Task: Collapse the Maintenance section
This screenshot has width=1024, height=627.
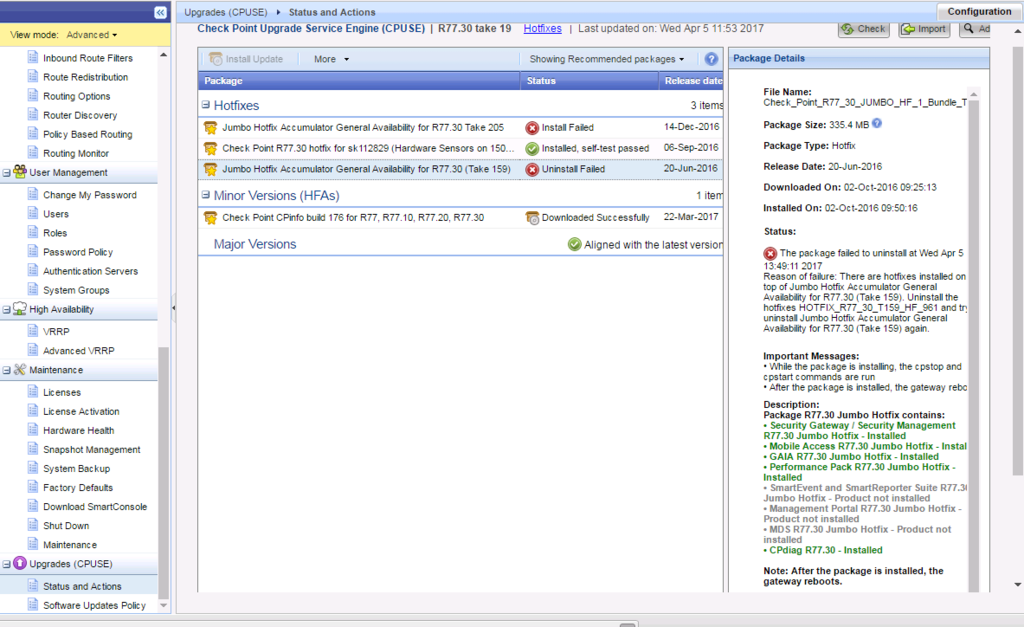Action: 7,370
